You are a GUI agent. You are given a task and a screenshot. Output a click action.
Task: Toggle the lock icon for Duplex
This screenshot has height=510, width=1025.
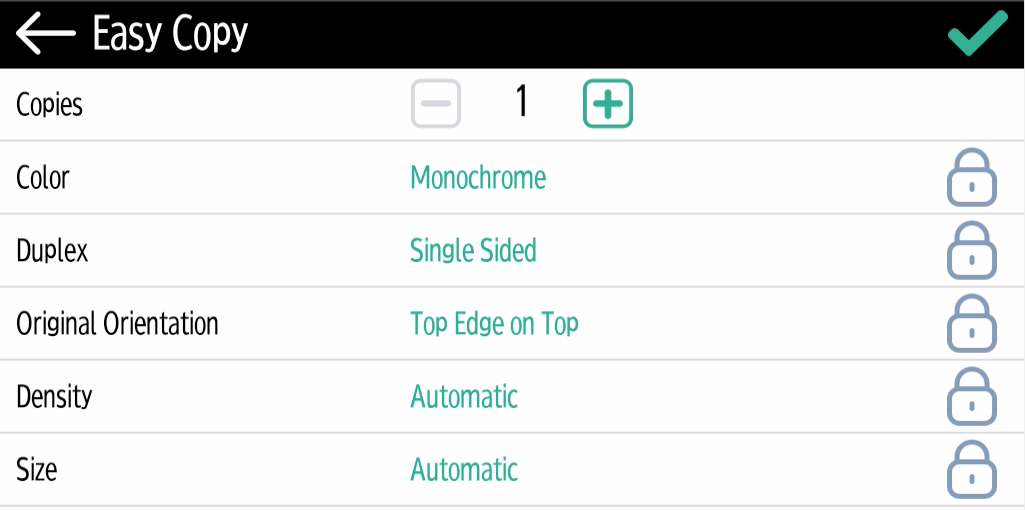(971, 250)
